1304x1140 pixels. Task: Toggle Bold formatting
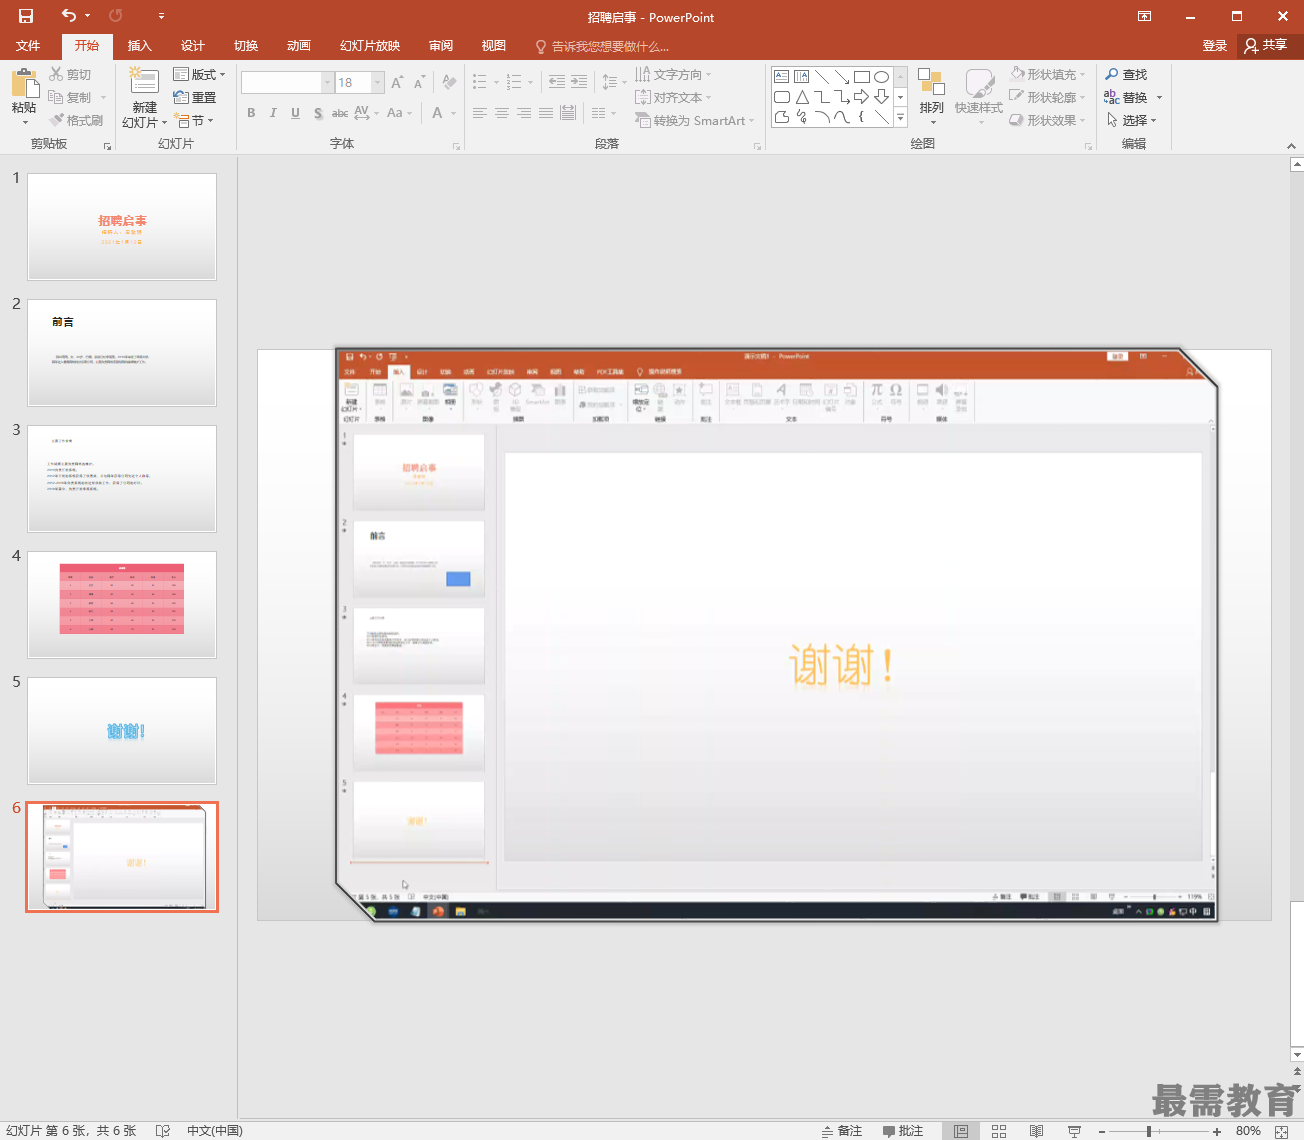251,113
